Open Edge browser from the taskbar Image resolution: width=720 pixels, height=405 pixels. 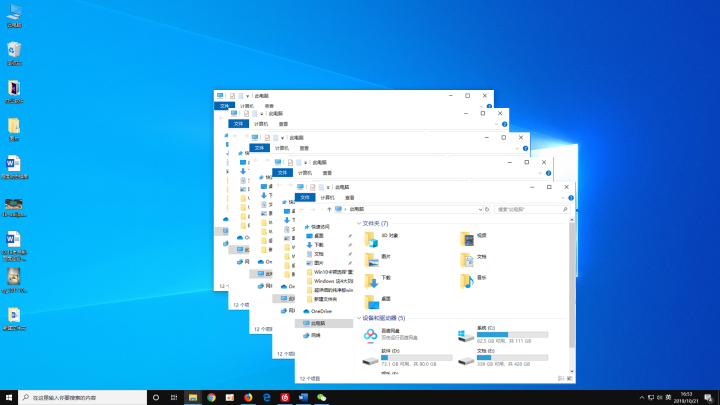tap(266, 398)
